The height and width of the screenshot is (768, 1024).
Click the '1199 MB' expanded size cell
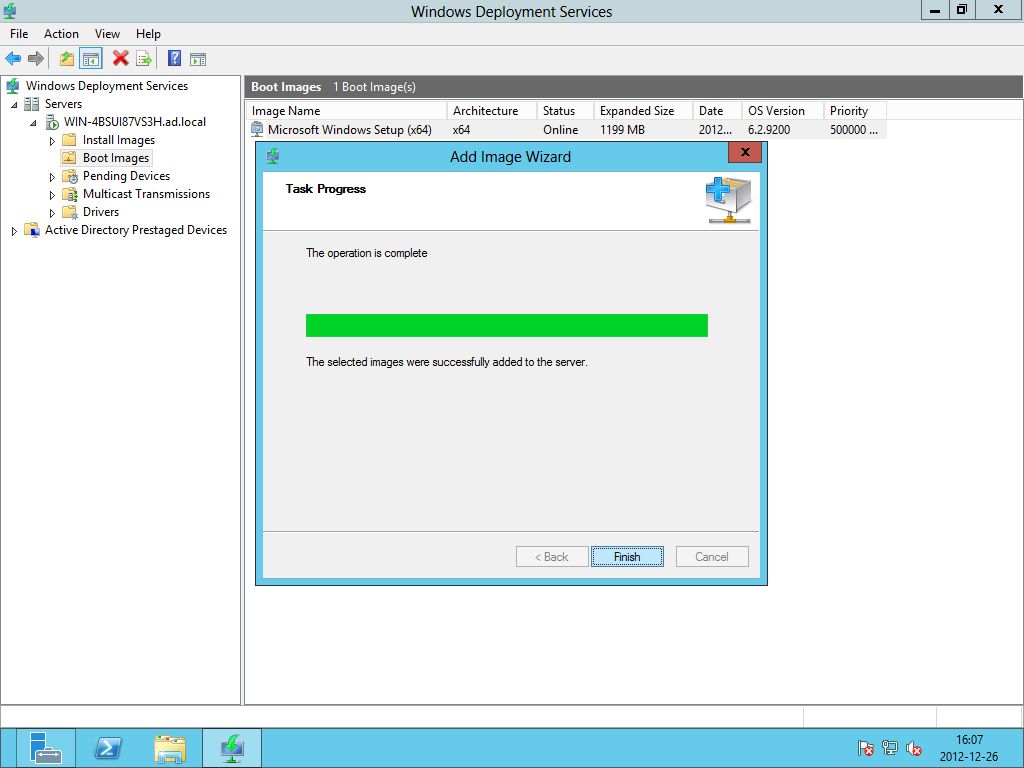coord(622,129)
